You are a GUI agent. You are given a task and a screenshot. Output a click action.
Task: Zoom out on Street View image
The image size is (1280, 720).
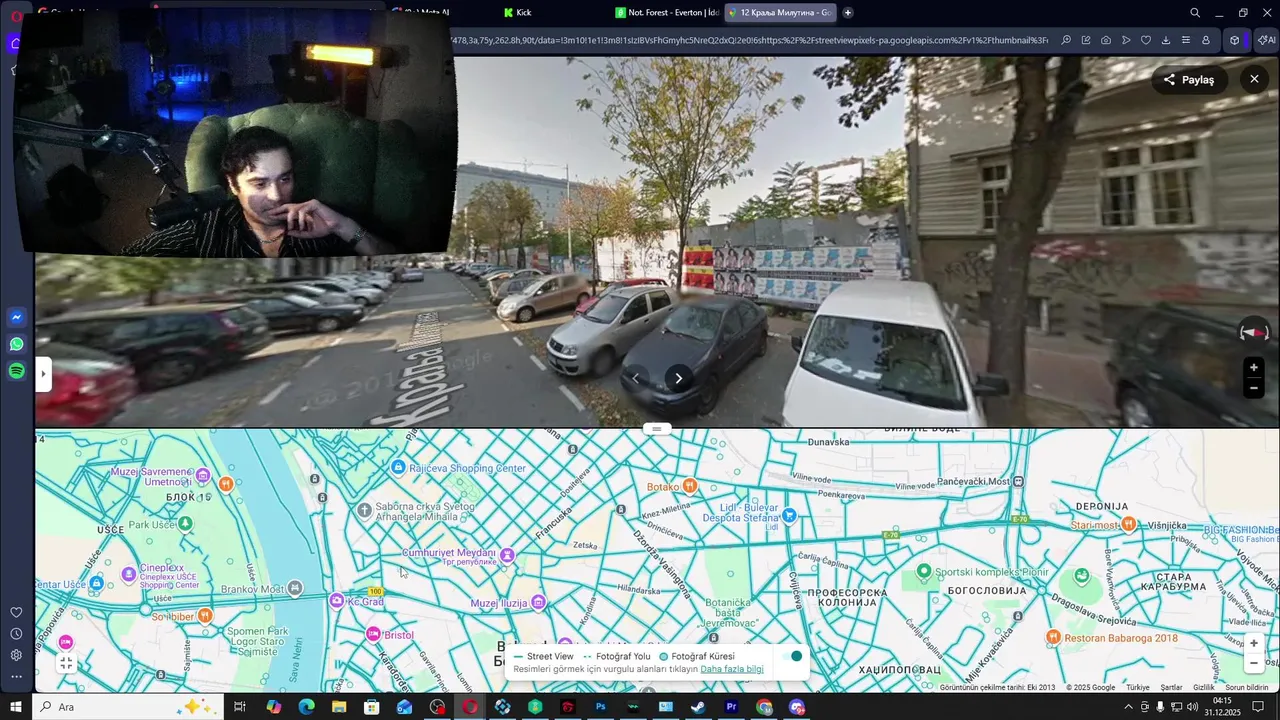tap(1254, 388)
